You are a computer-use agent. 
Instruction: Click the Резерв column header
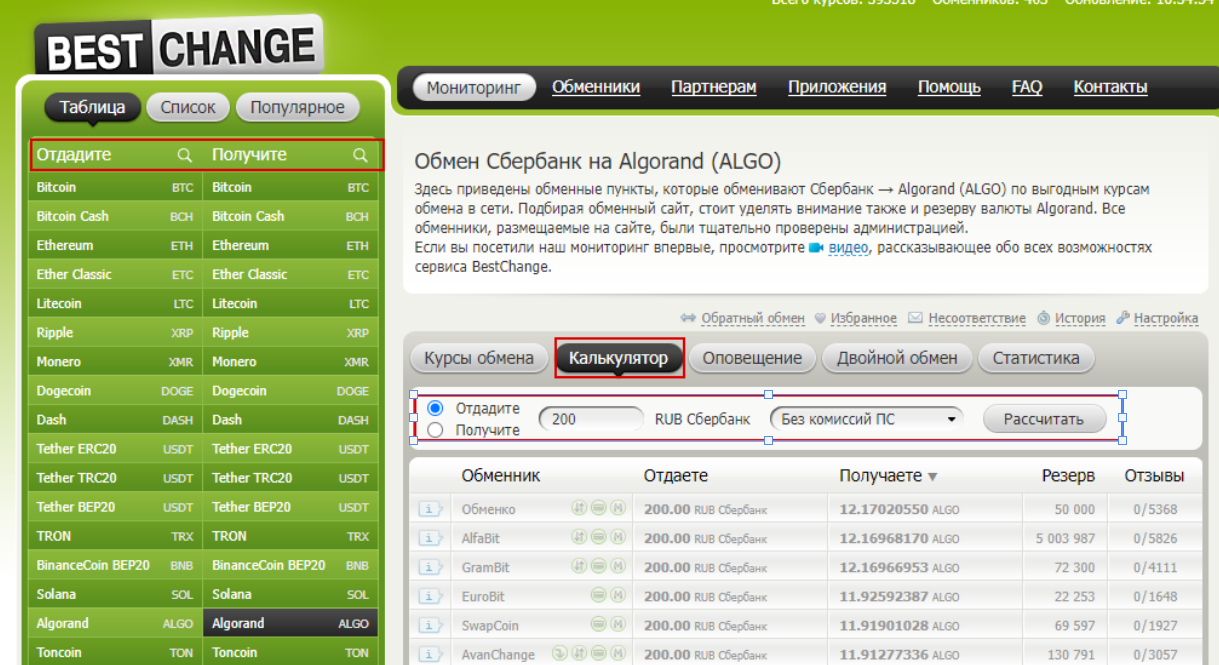coord(1068,476)
